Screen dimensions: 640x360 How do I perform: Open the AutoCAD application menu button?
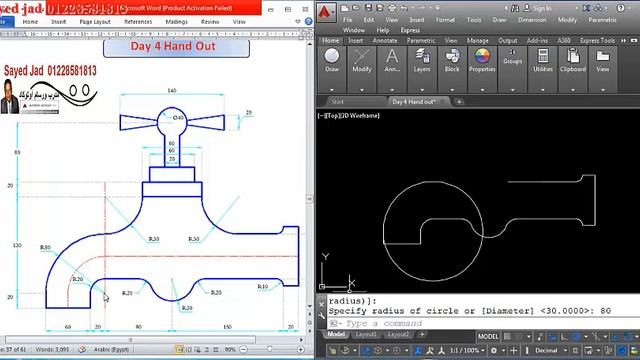coord(326,12)
